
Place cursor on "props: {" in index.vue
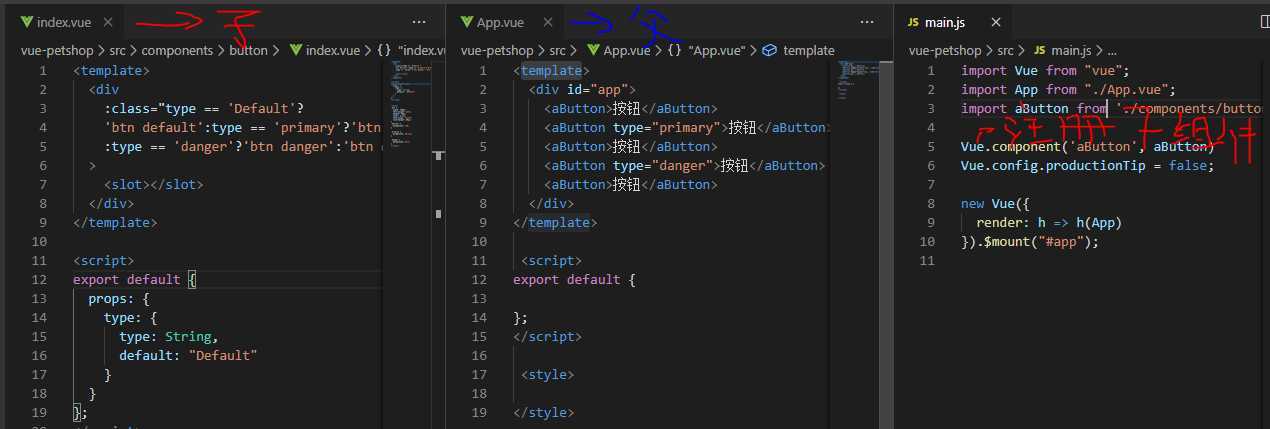pyautogui.click(x=118, y=299)
